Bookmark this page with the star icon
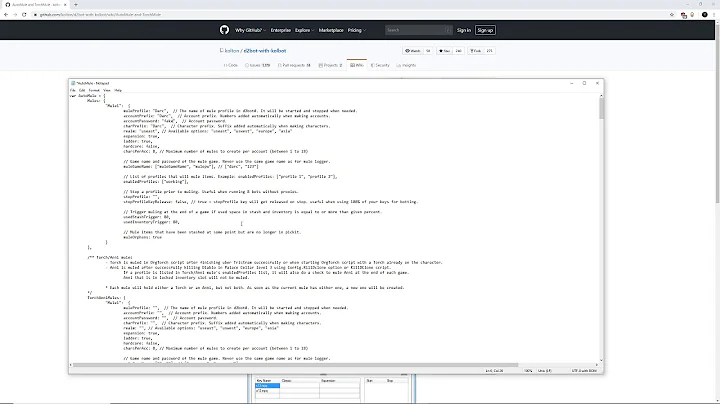The width and height of the screenshot is (720, 404). point(672,15)
